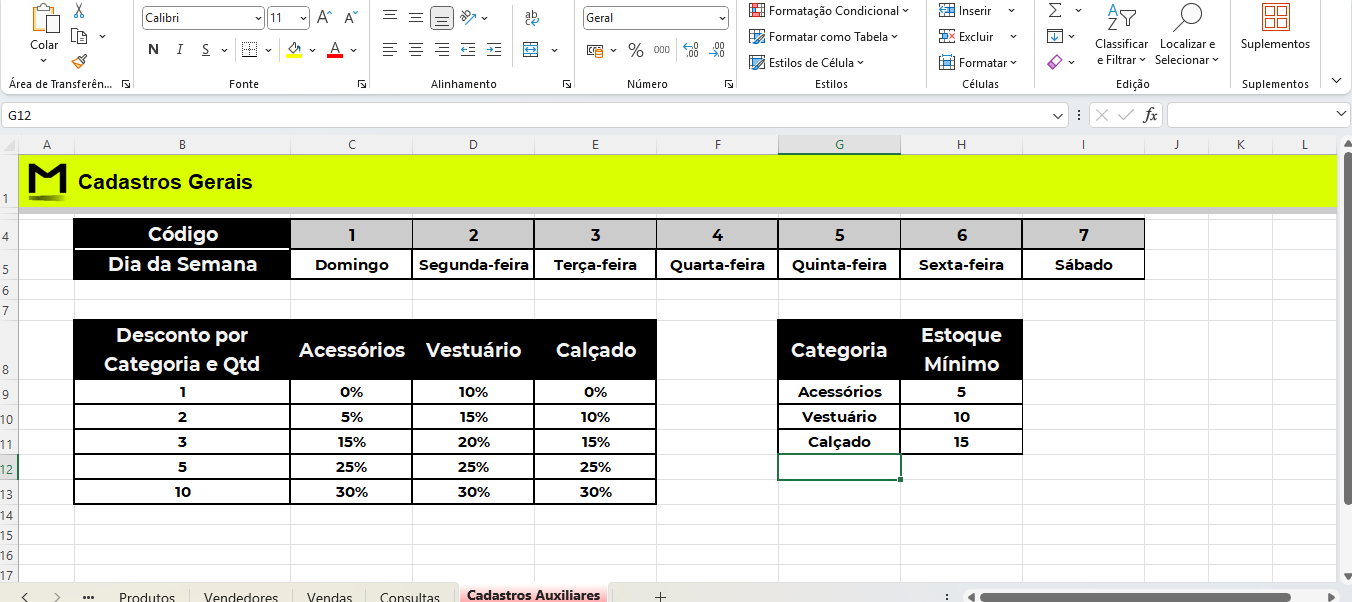Apply accounting number format icon
The image size is (1352, 602).
click(x=594, y=49)
